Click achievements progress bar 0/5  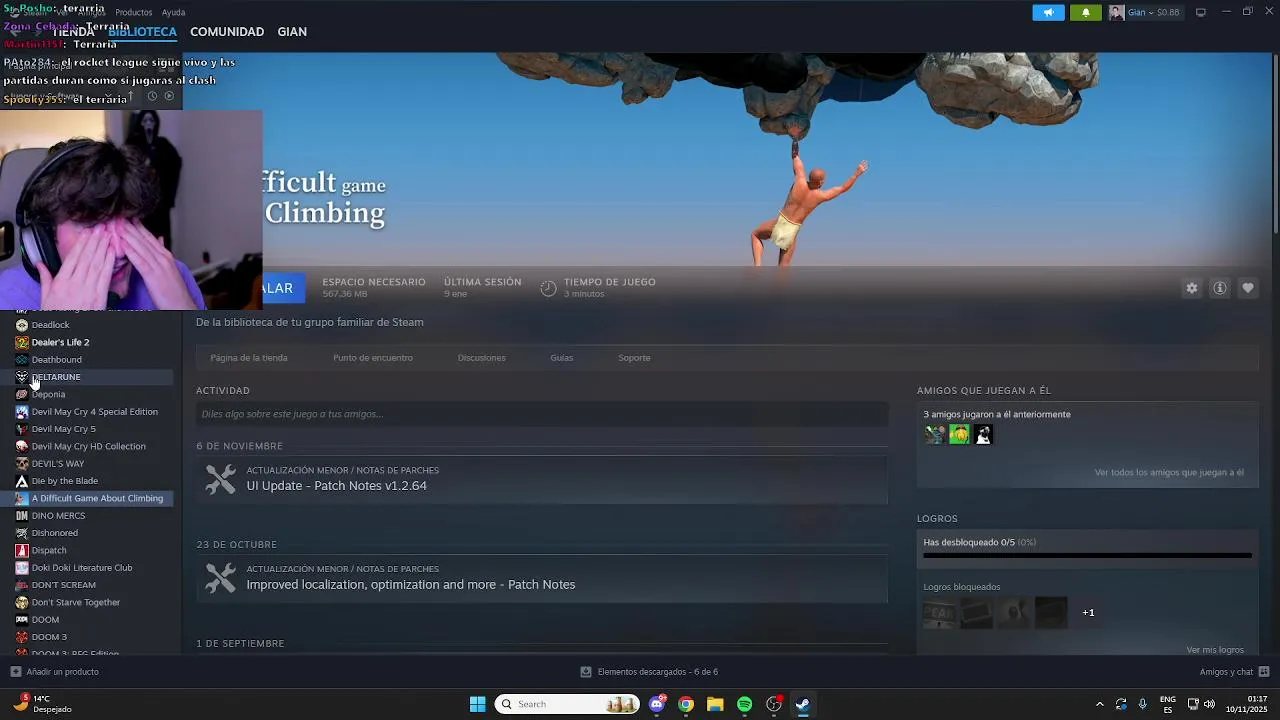[x=1087, y=555]
